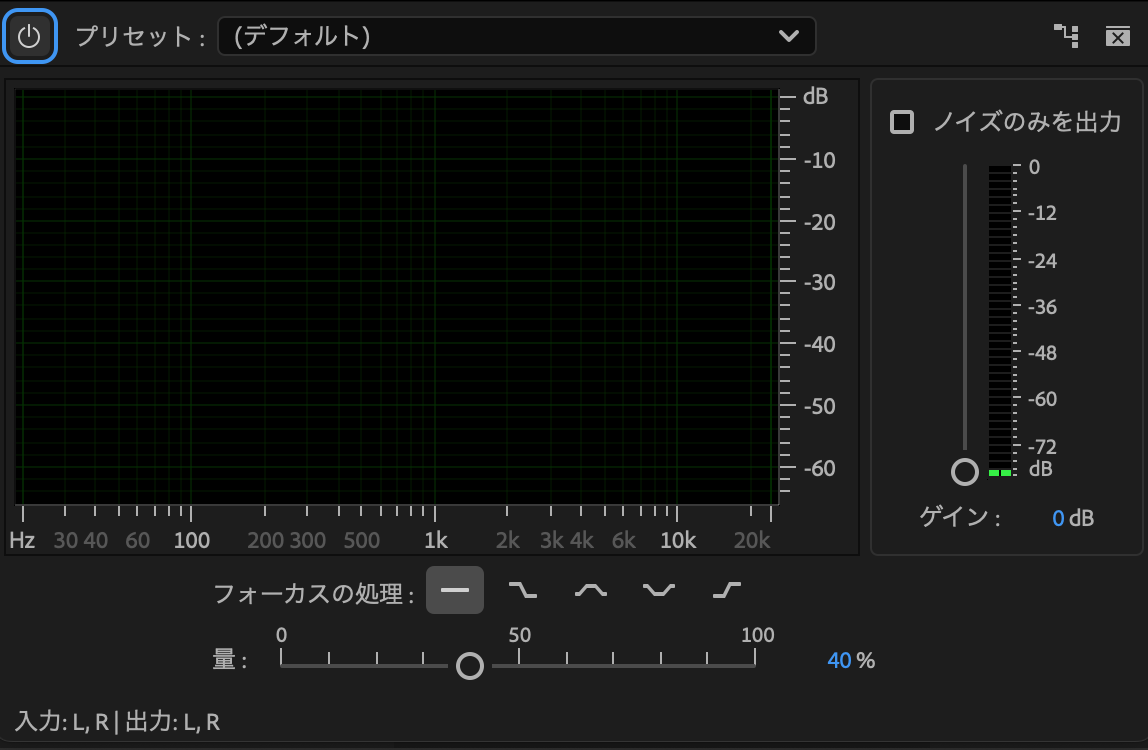The width and height of the screenshot is (1148, 750).
Task: Click the preset dropdown chevron arrow
Action: point(789,37)
